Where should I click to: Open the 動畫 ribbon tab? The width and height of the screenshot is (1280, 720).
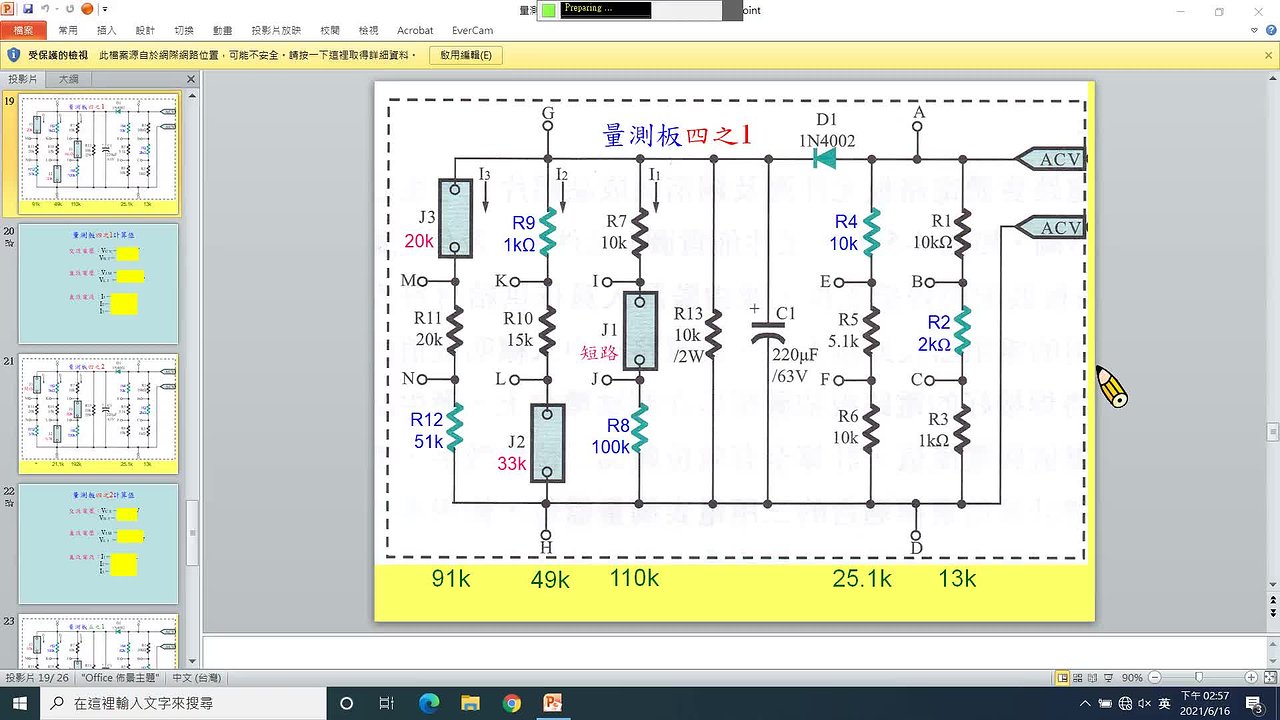[222, 31]
